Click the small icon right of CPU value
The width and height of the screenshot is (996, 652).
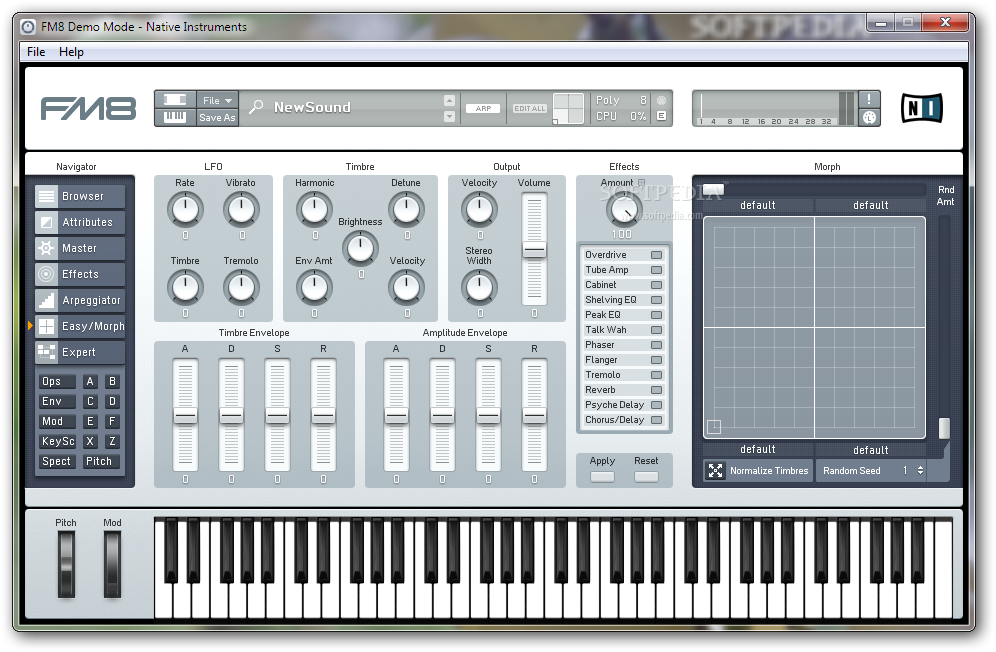point(661,116)
